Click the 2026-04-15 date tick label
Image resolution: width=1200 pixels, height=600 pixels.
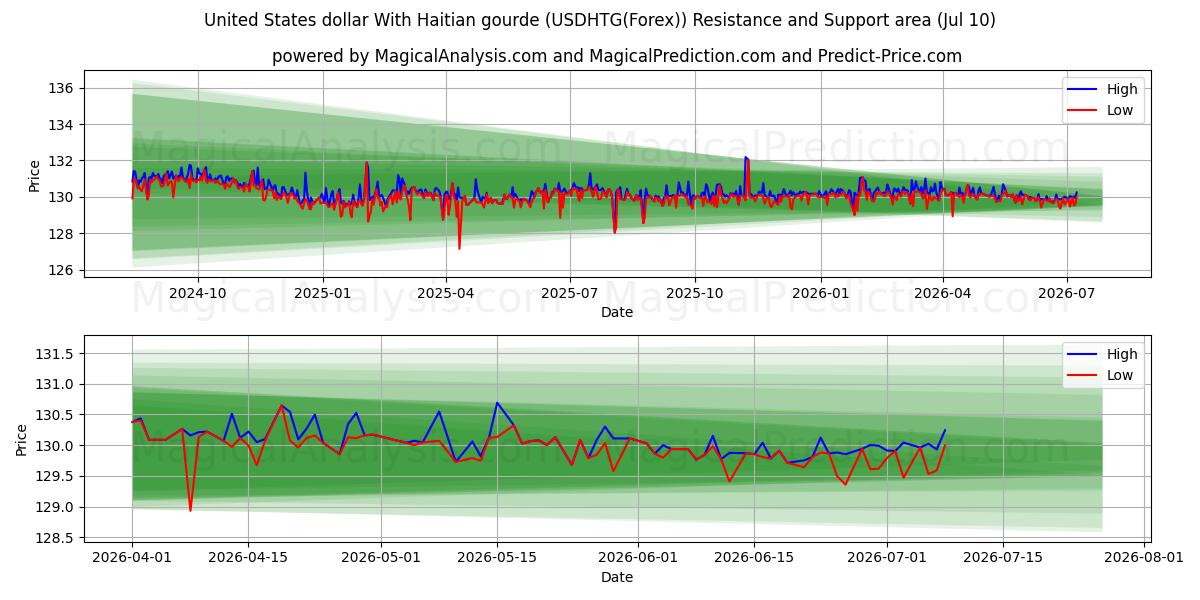pos(247,558)
